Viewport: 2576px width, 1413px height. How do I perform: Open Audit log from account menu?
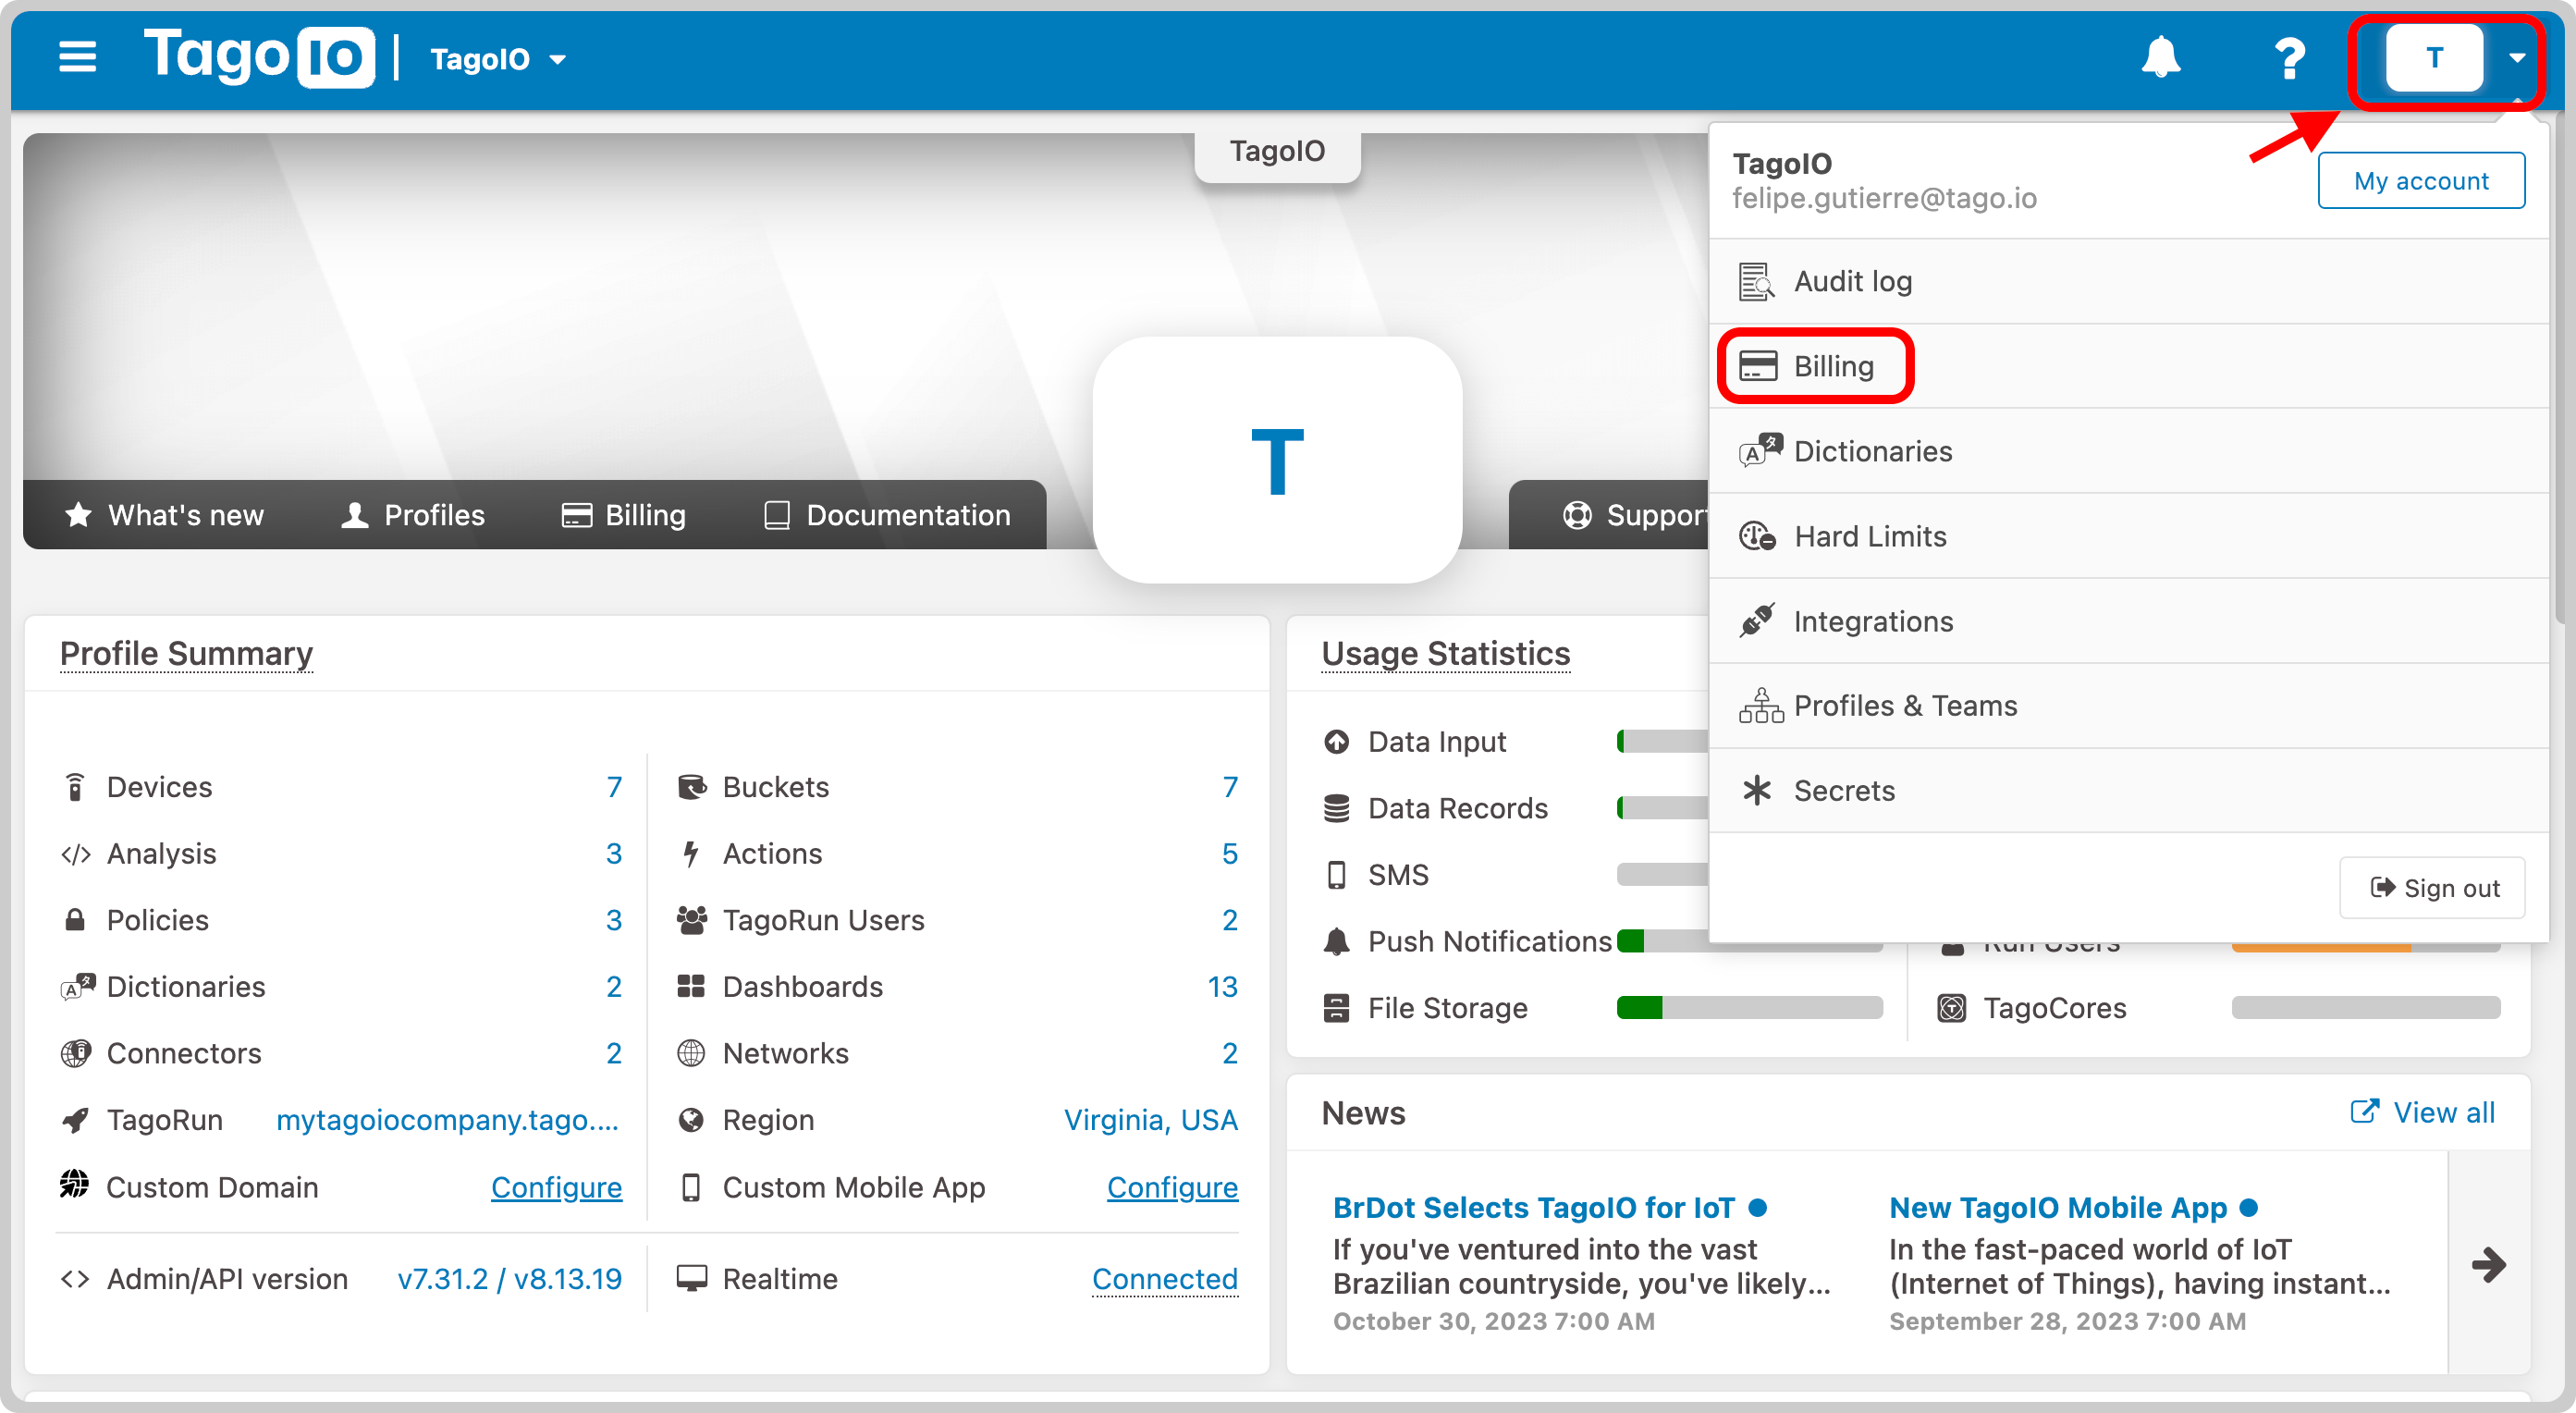pos(2128,281)
